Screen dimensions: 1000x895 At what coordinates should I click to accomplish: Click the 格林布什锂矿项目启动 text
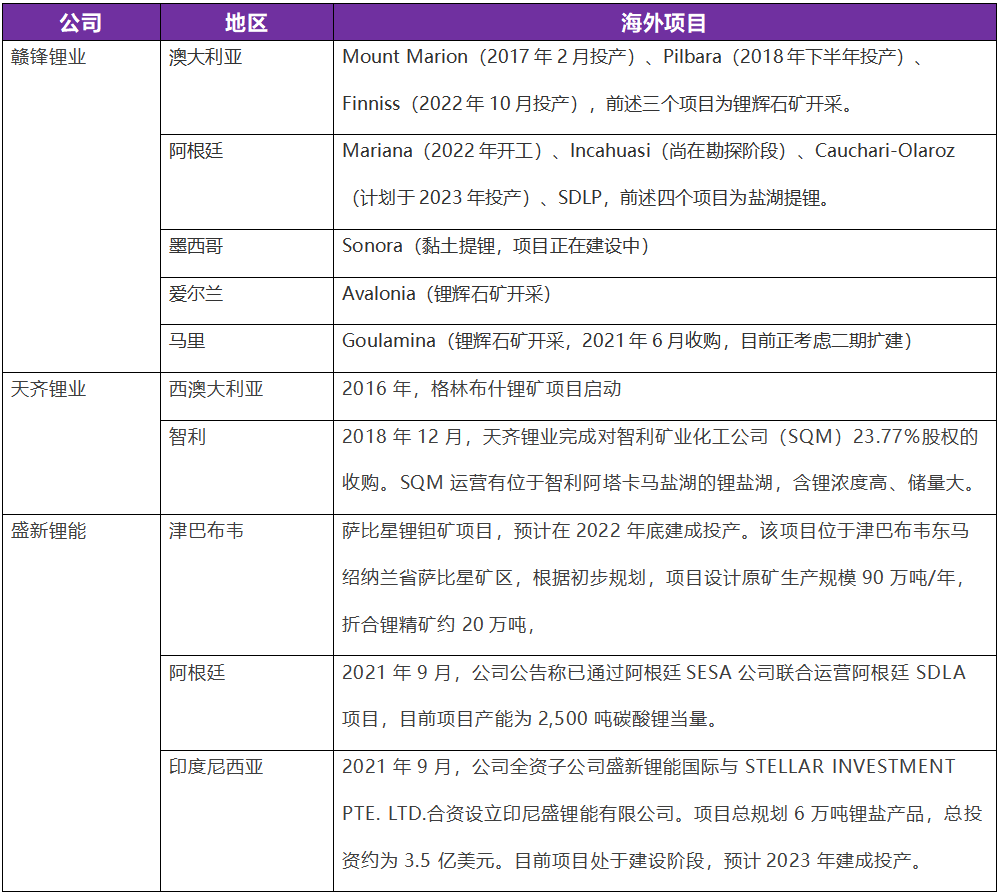coord(482,388)
